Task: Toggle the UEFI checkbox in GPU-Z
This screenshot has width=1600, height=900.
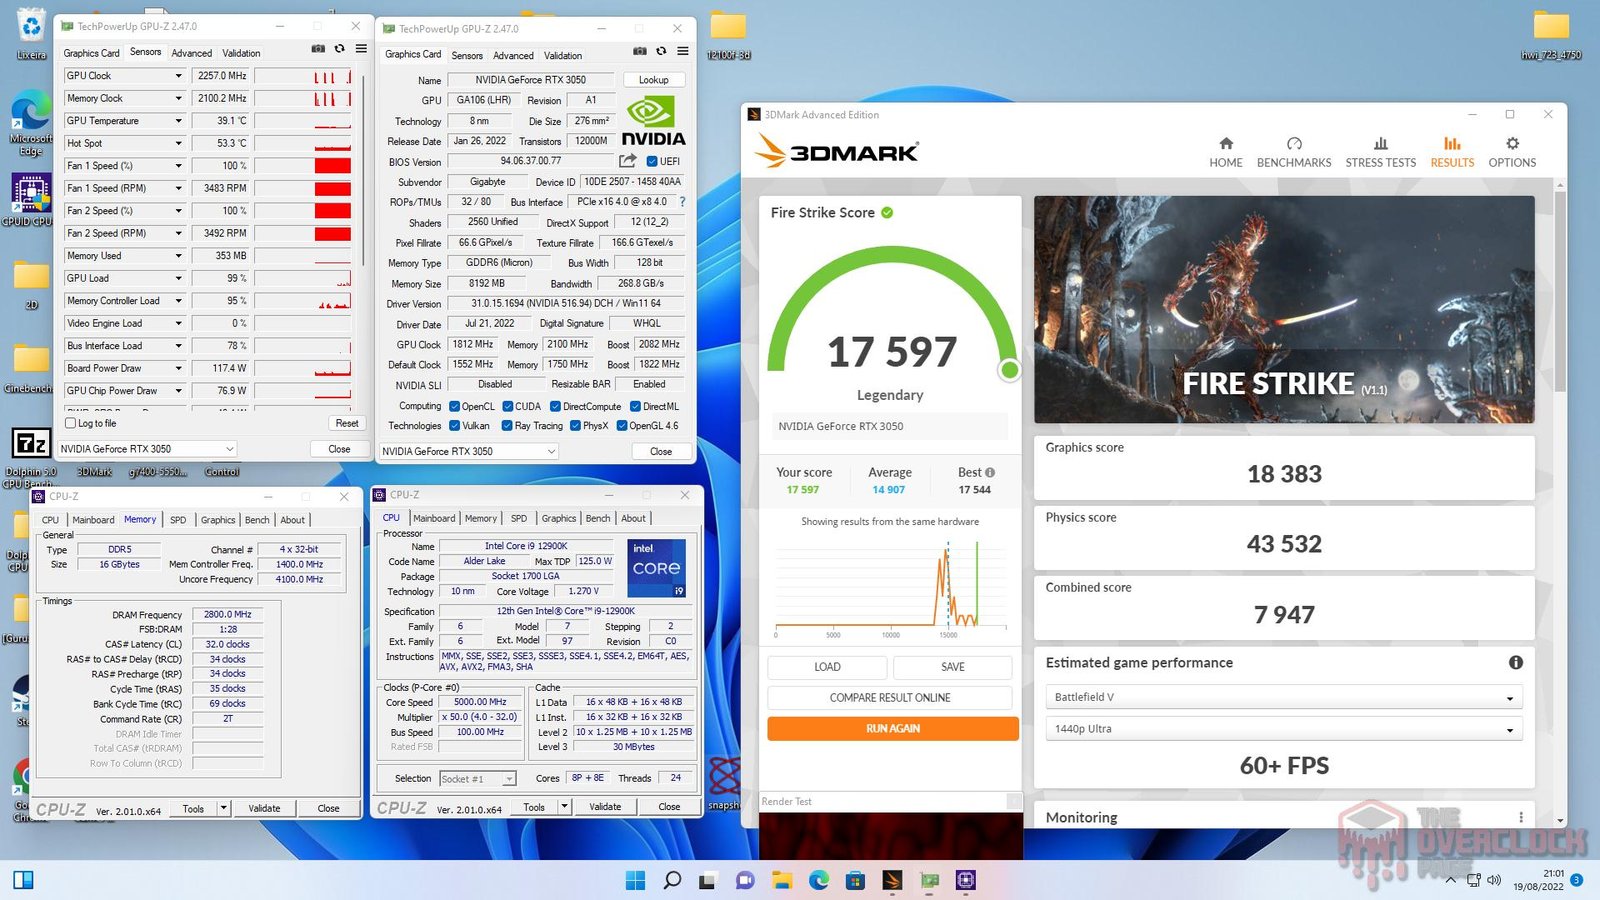Action: 652,161
